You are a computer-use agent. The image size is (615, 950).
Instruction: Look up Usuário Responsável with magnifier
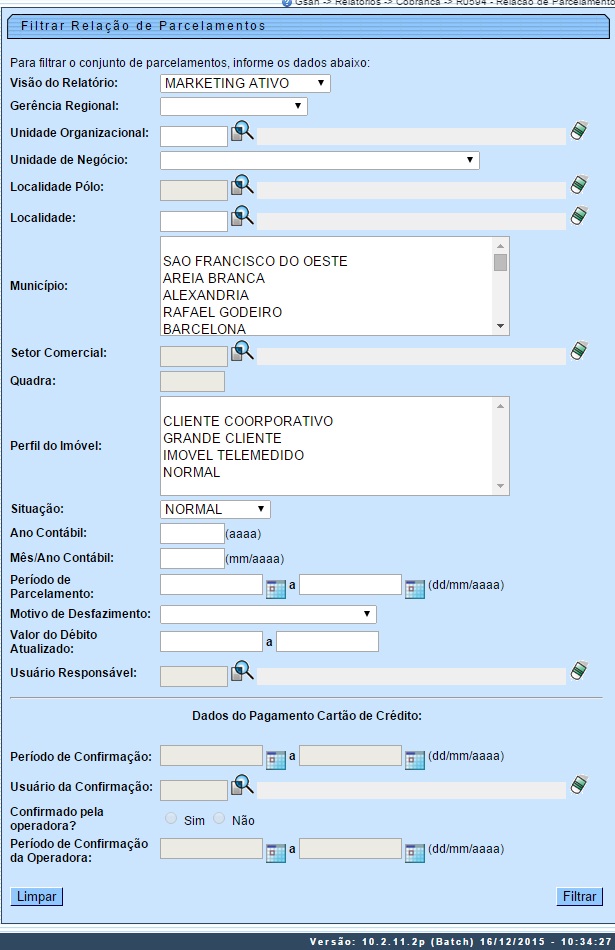coord(242,671)
